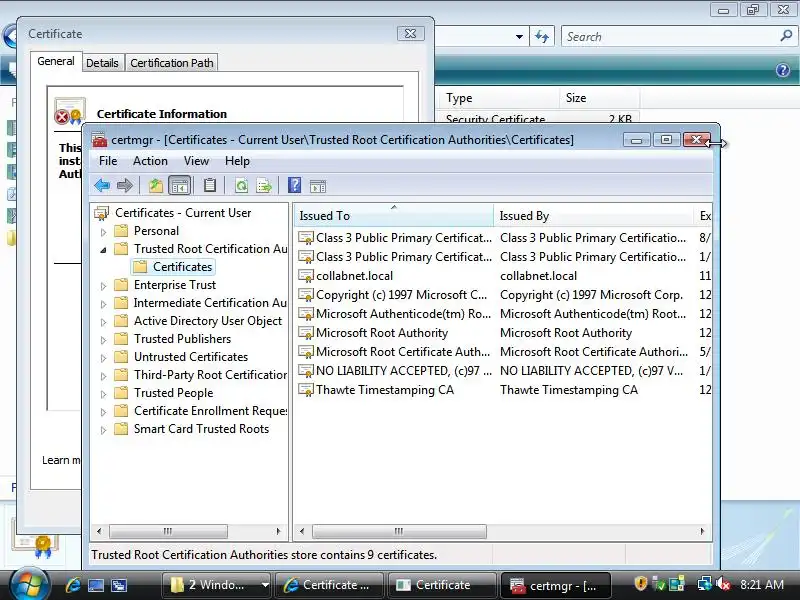The width and height of the screenshot is (800, 600).
Task: Click the Export List toolbar icon
Action: [264, 185]
